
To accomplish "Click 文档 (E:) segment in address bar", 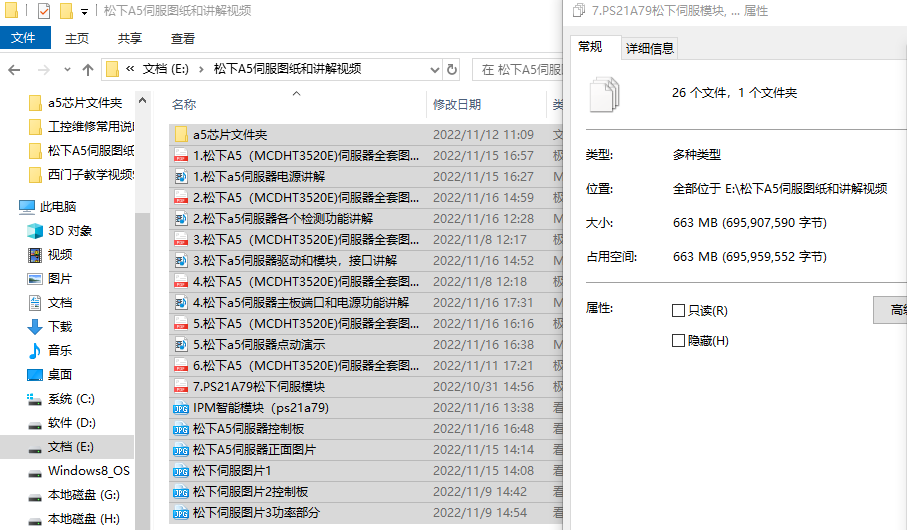I will tap(165, 69).
